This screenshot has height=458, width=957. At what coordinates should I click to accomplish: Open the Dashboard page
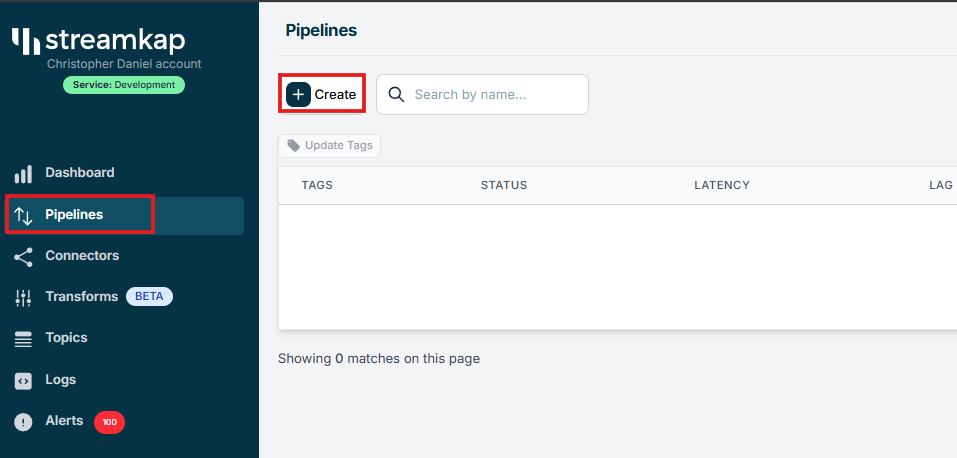pyautogui.click(x=79, y=173)
